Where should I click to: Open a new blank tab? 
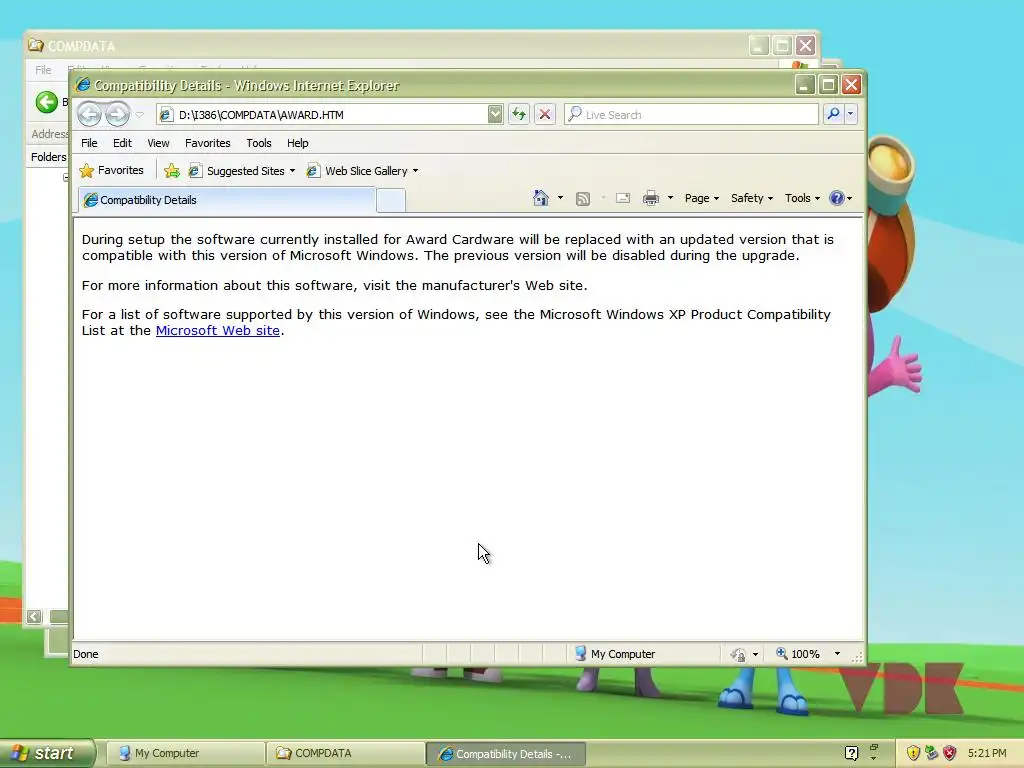click(391, 200)
